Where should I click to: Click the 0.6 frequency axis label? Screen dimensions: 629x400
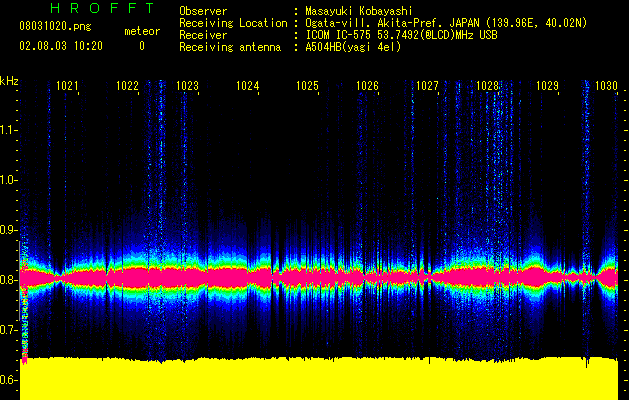click(x=7, y=380)
